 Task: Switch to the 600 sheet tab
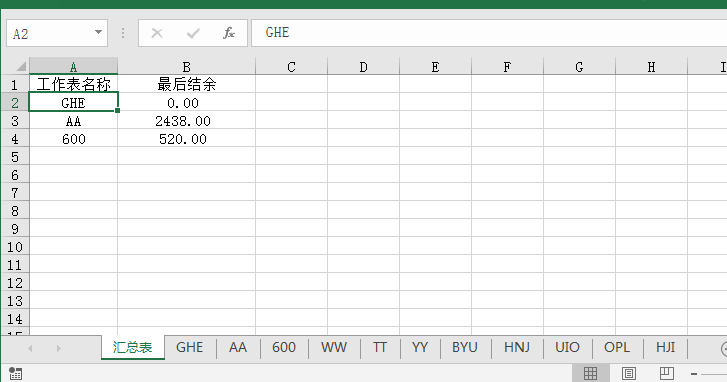pyautogui.click(x=284, y=347)
